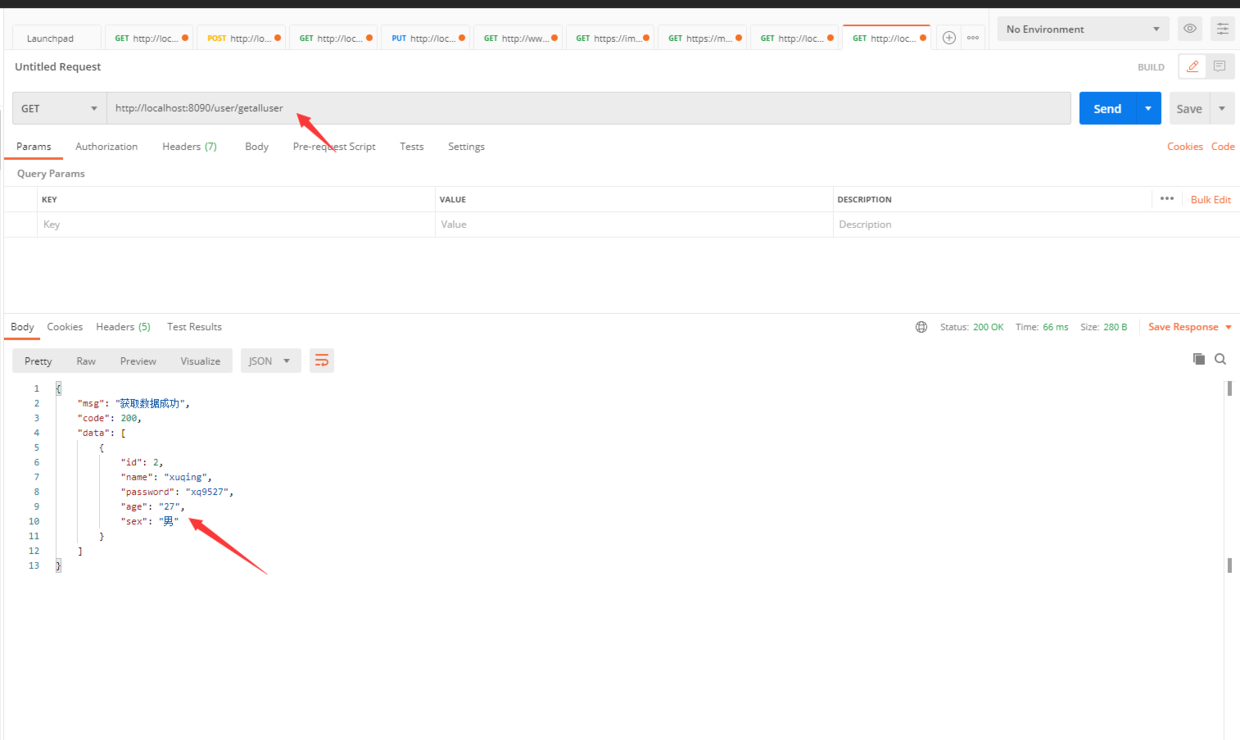Select the response Body tab

pyautogui.click(x=22, y=327)
